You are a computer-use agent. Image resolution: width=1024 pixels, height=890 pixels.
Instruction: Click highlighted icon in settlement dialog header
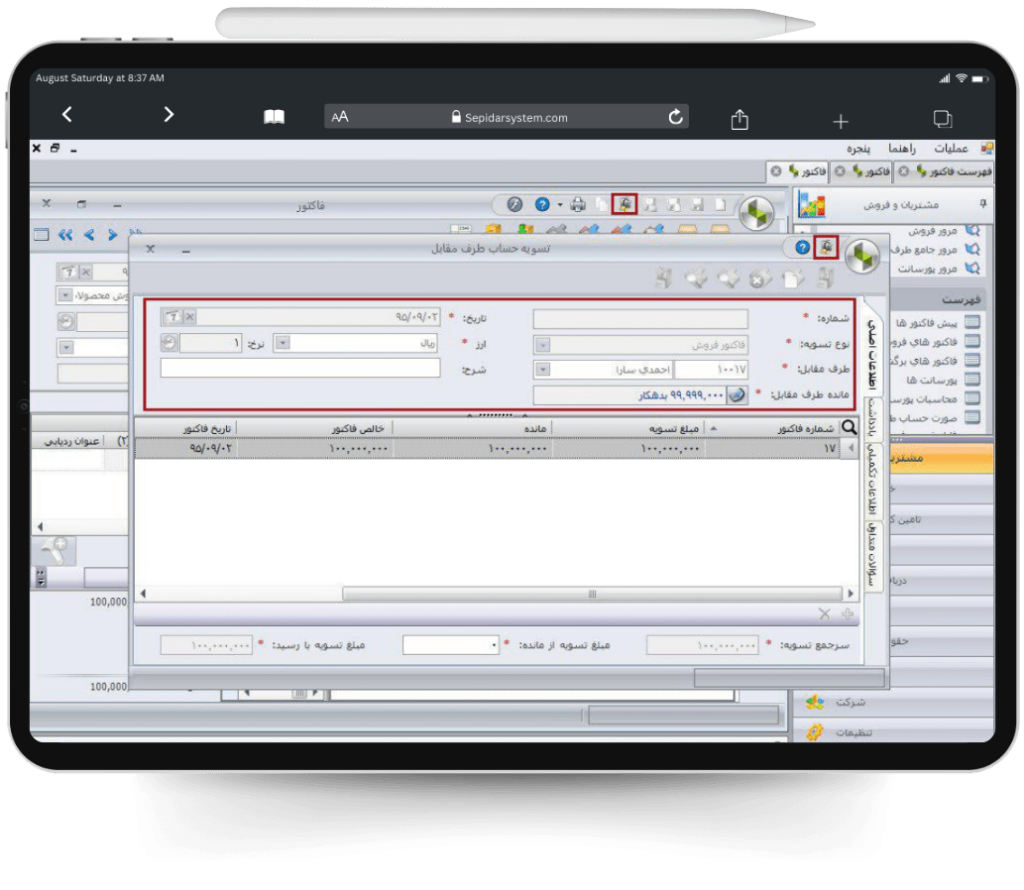[x=826, y=247]
